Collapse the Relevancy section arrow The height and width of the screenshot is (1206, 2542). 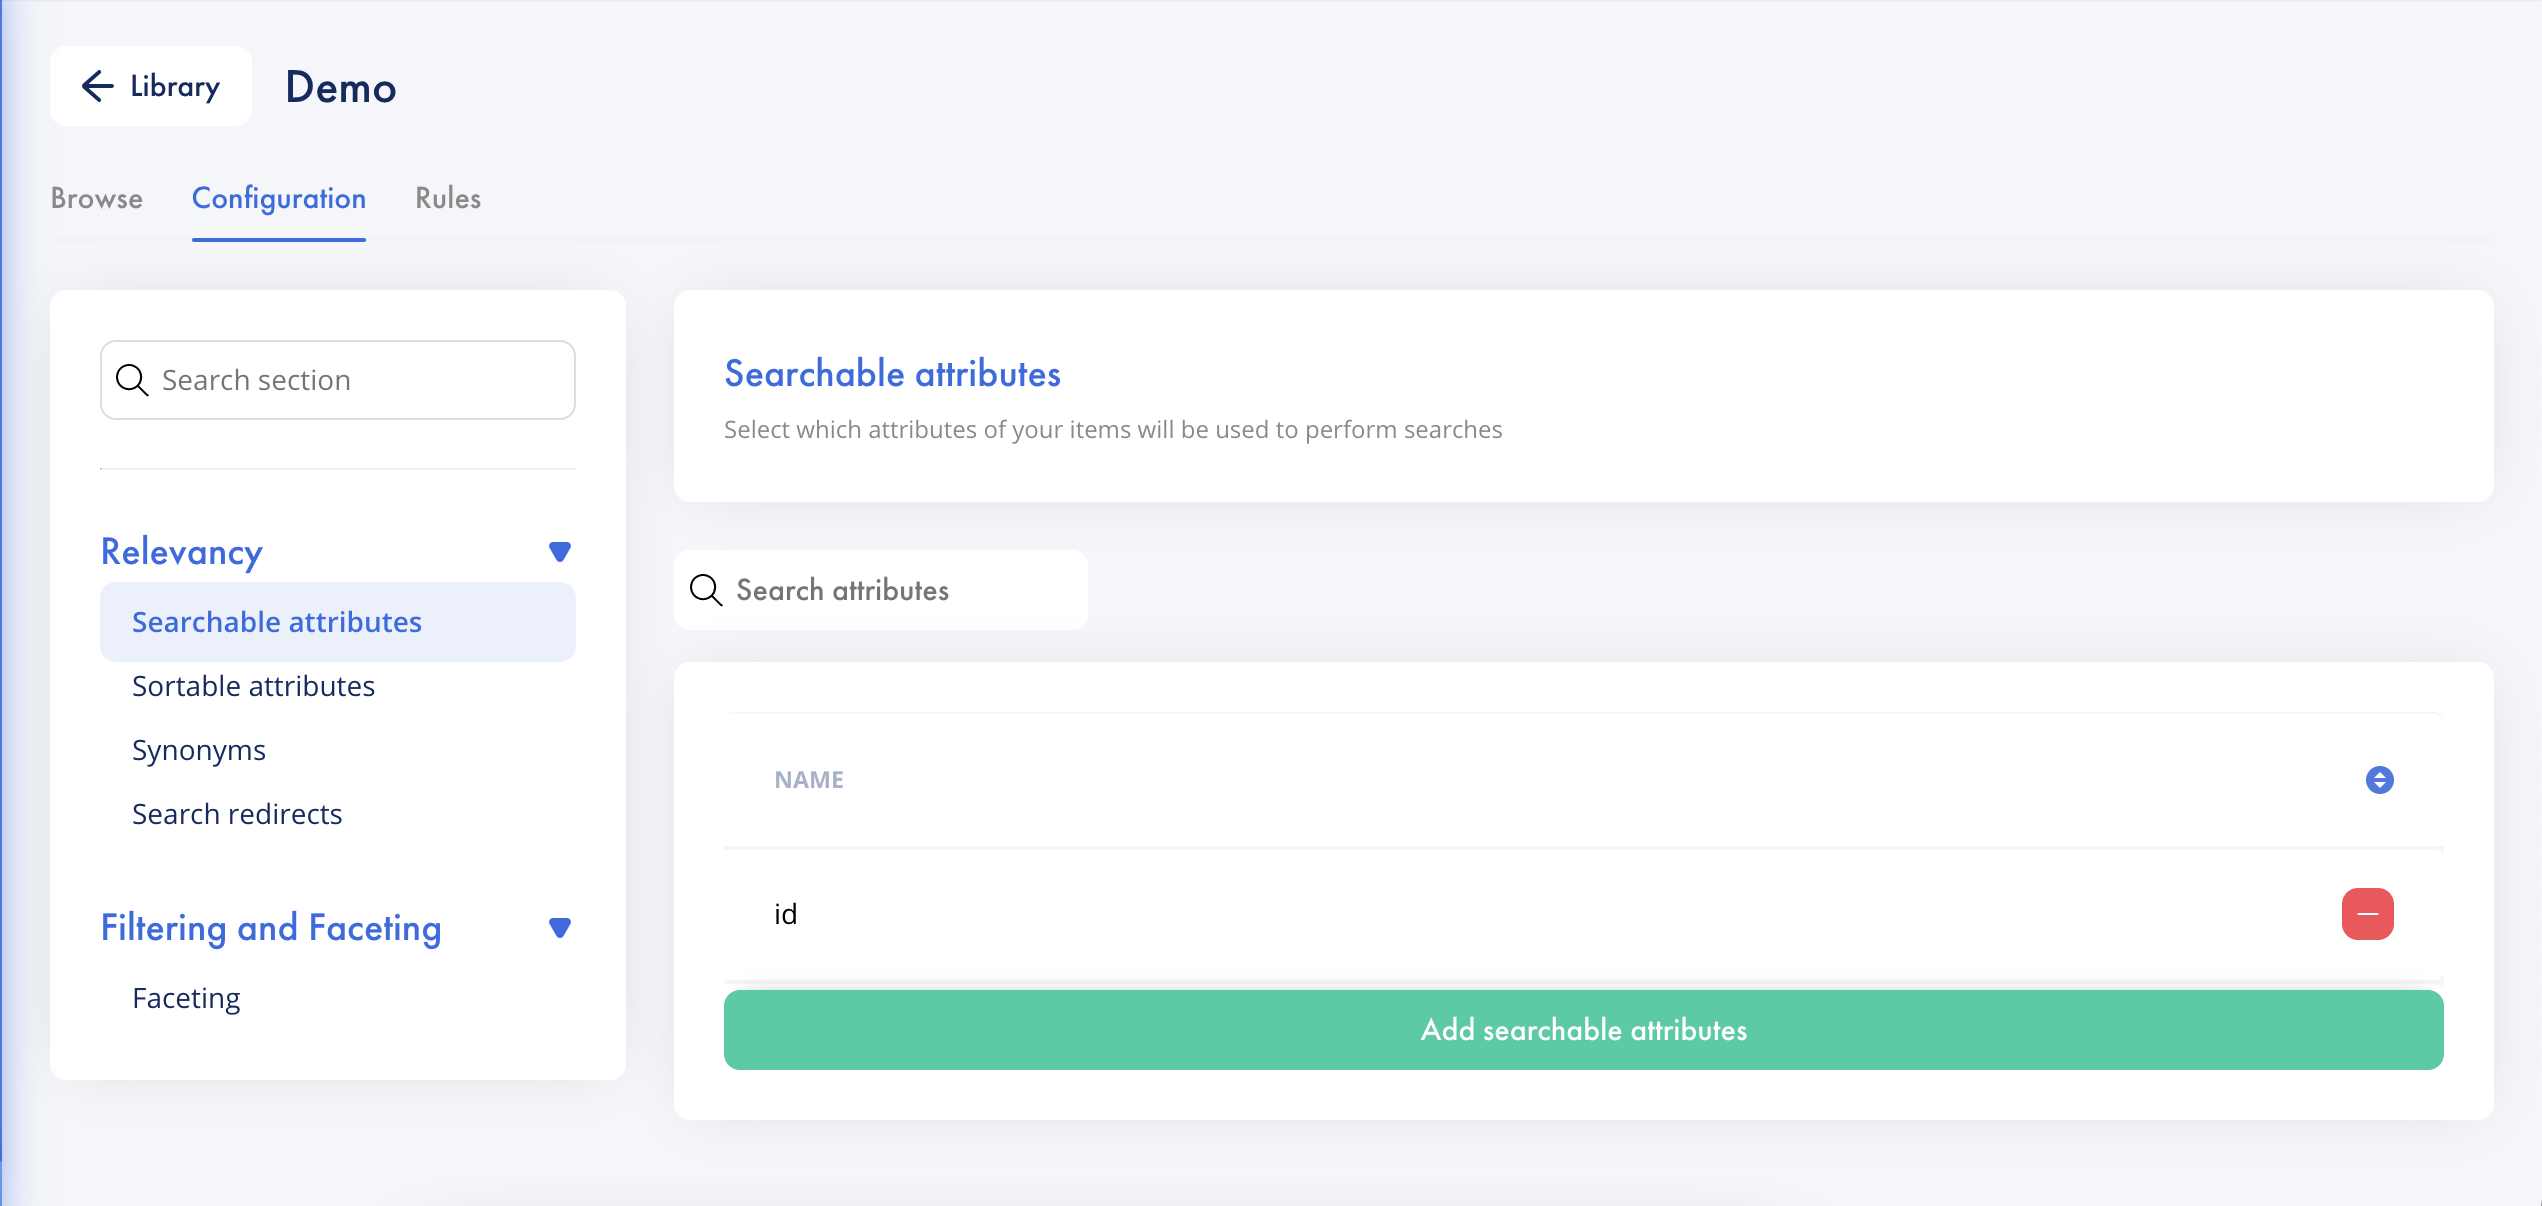coord(560,552)
